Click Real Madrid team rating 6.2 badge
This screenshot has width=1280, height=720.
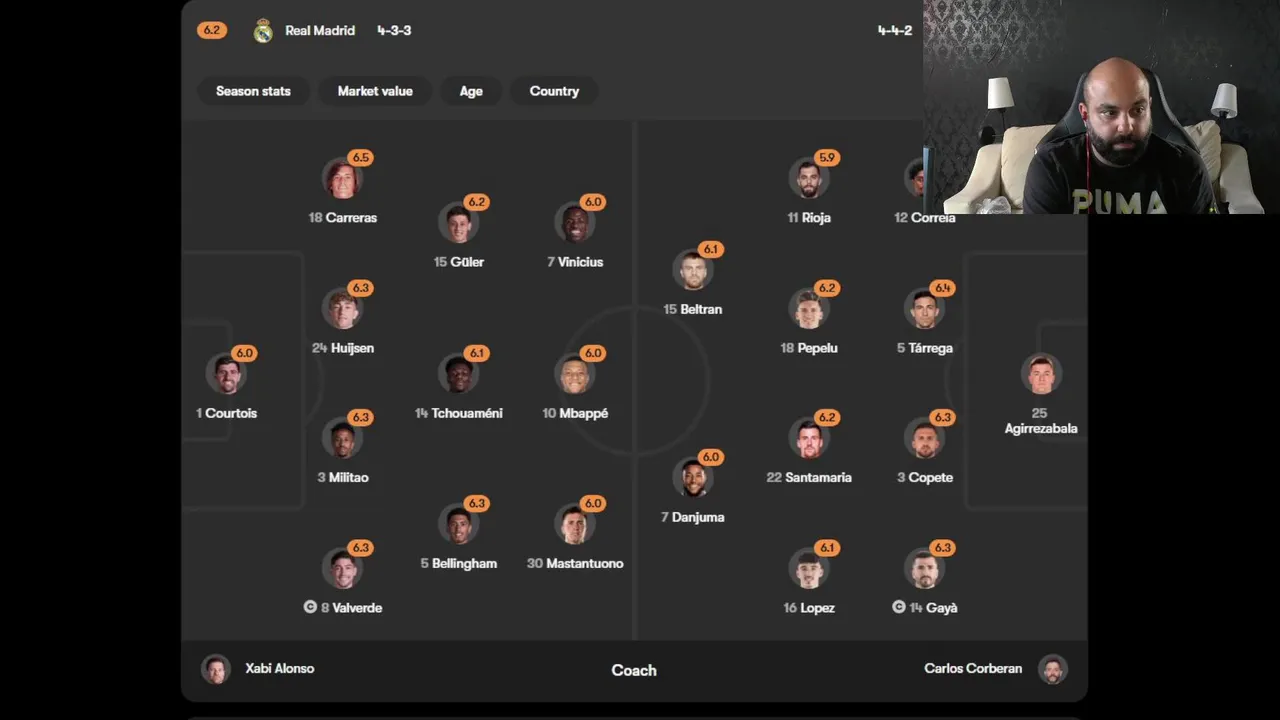212,31
